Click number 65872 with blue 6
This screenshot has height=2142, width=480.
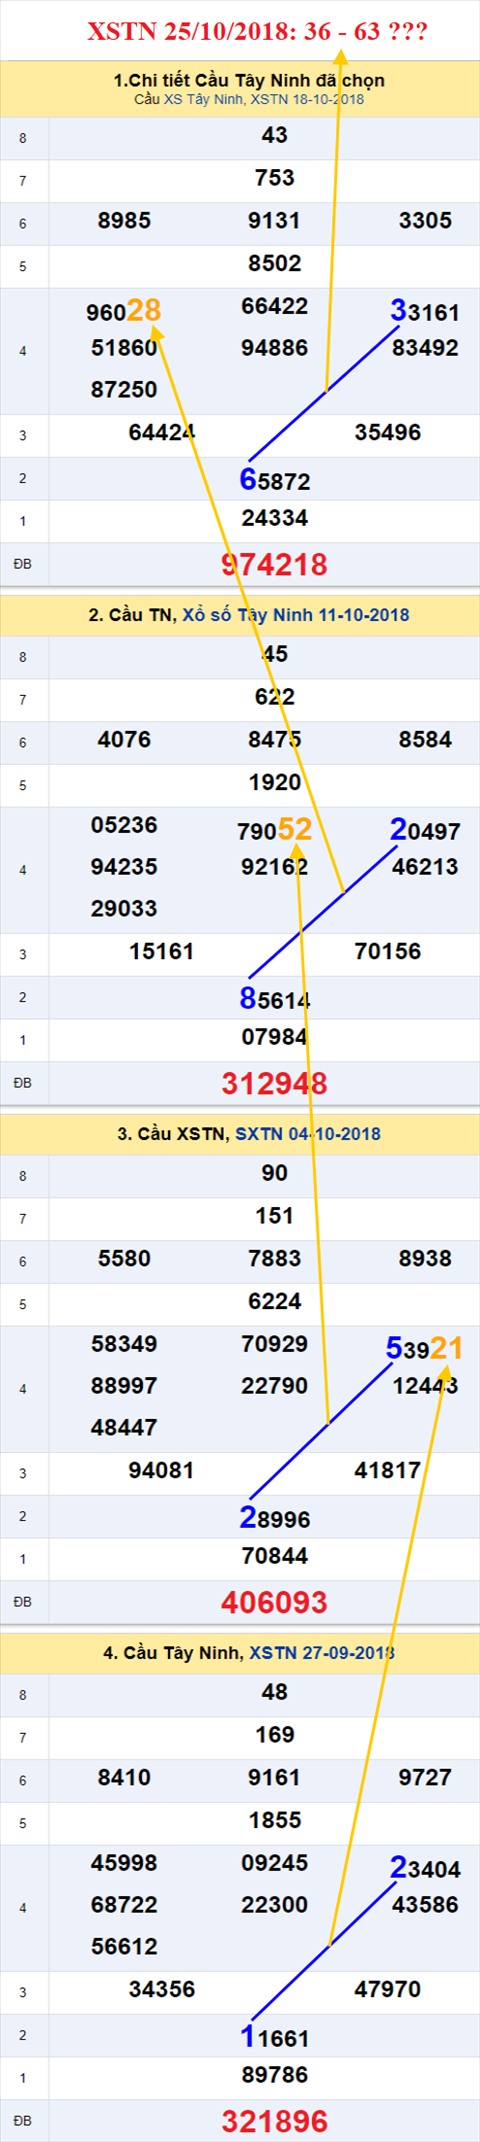pyautogui.click(x=274, y=480)
